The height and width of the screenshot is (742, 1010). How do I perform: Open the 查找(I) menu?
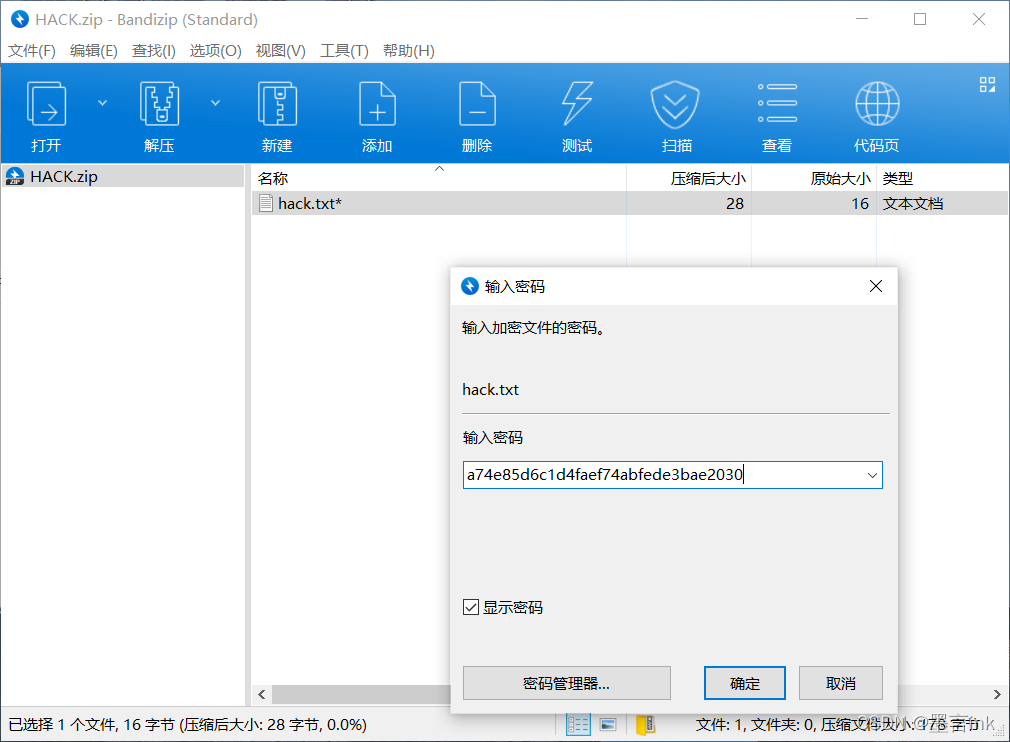coord(154,50)
